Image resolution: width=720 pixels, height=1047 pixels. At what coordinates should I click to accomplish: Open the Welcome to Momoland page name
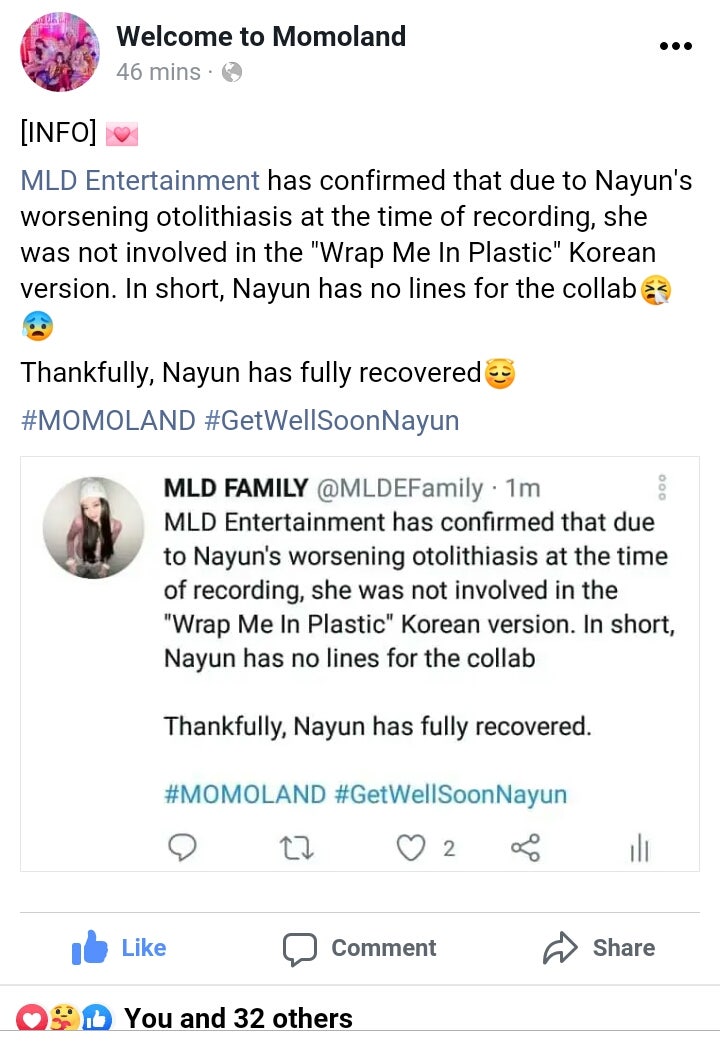click(261, 37)
